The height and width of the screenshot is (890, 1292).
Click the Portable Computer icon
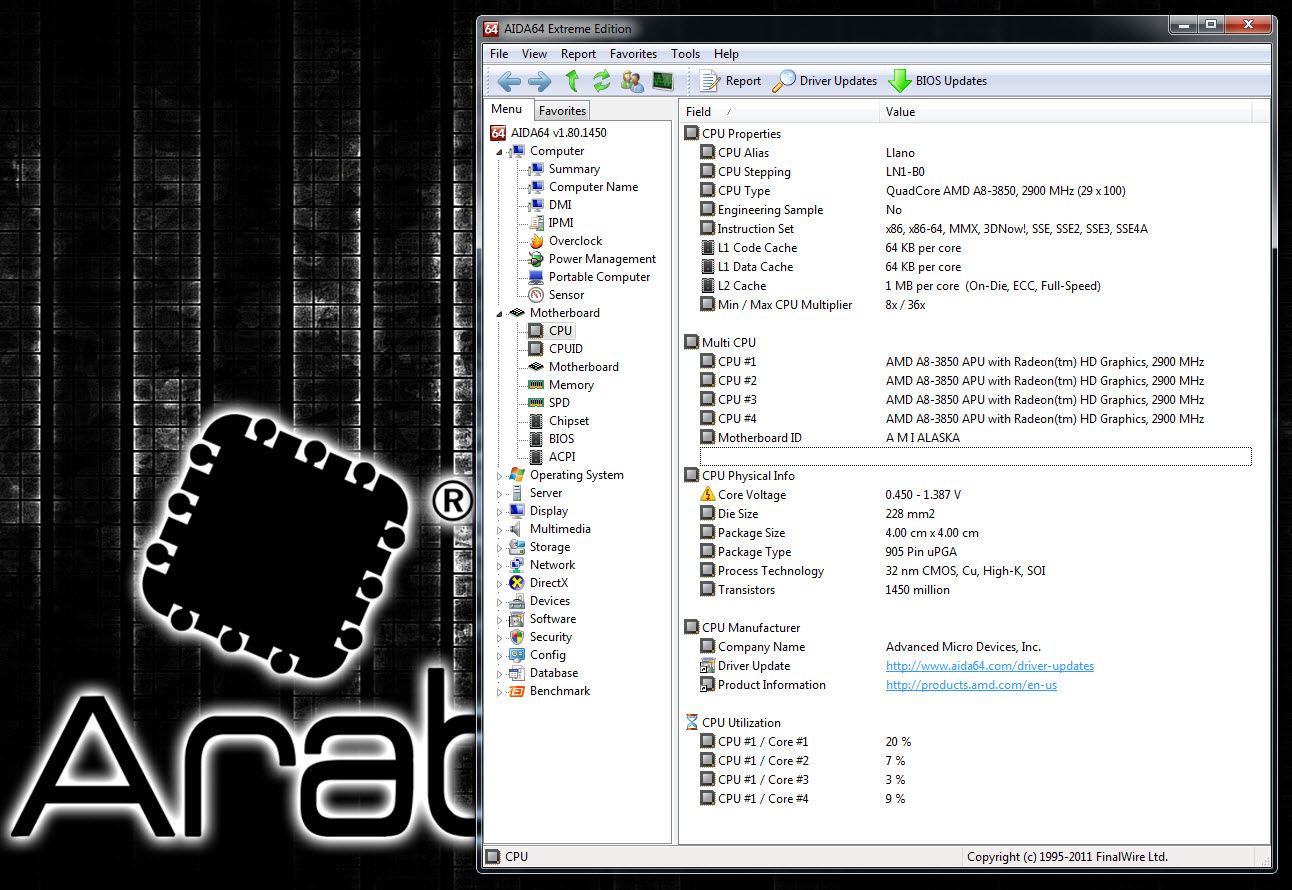coord(536,277)
